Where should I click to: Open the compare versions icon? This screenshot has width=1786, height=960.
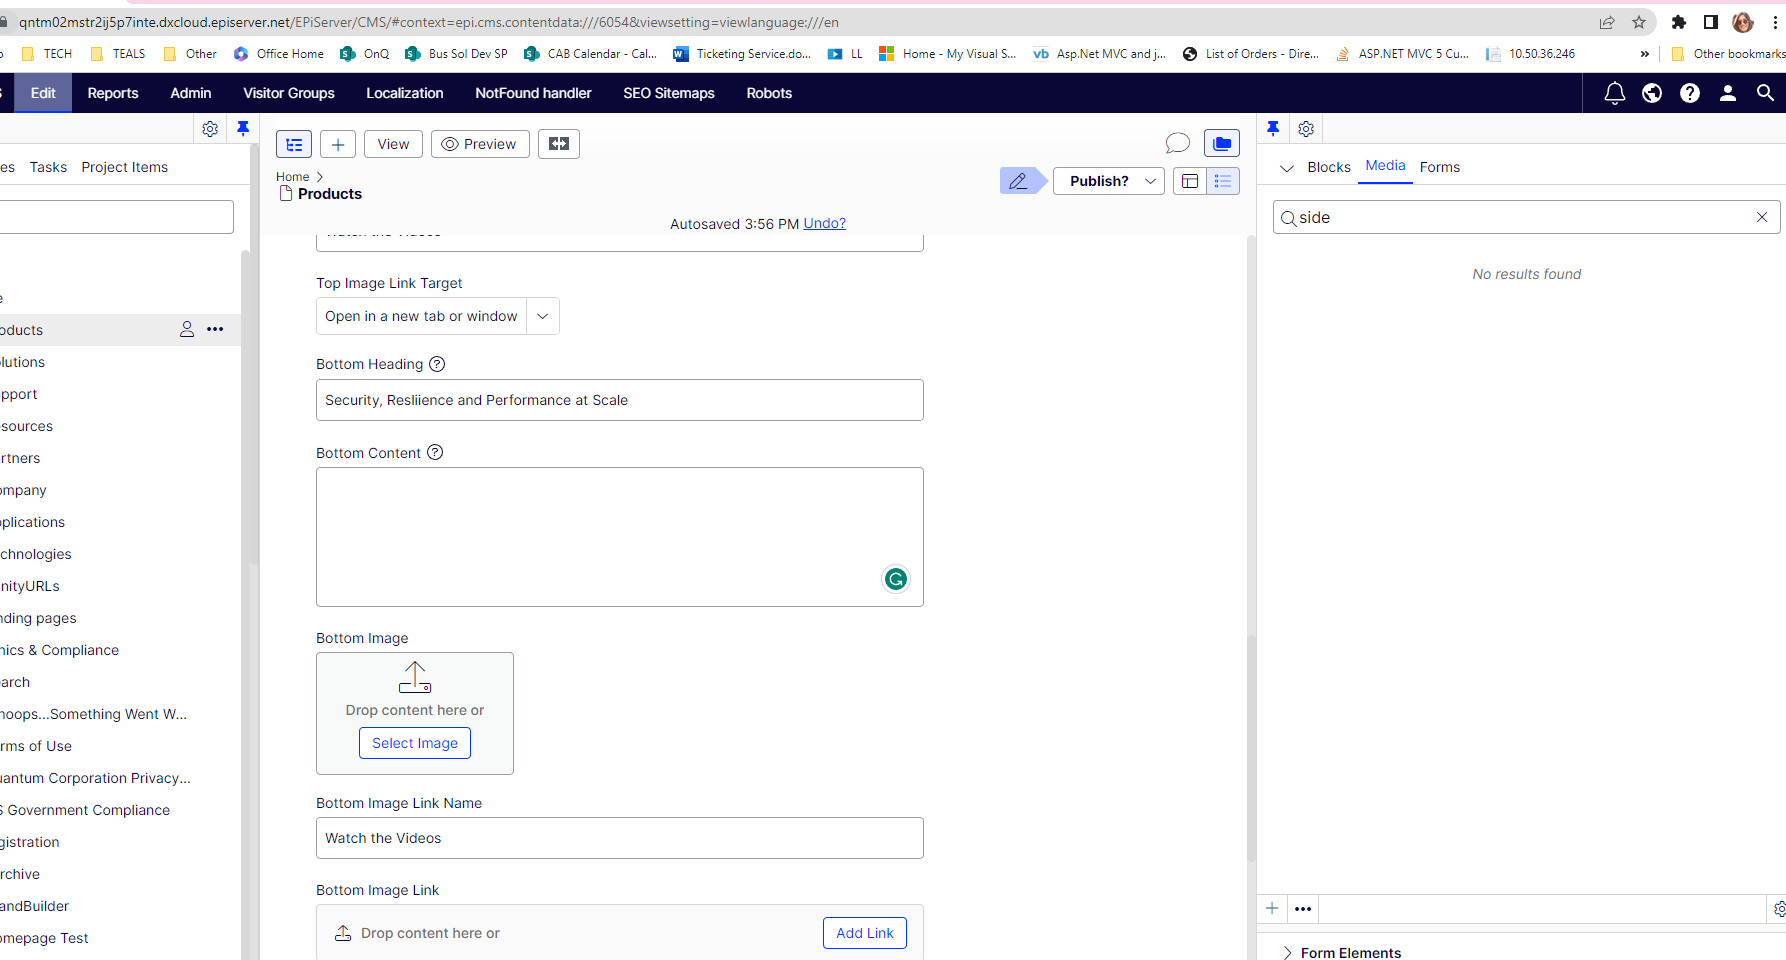click(x=559, y=144)
